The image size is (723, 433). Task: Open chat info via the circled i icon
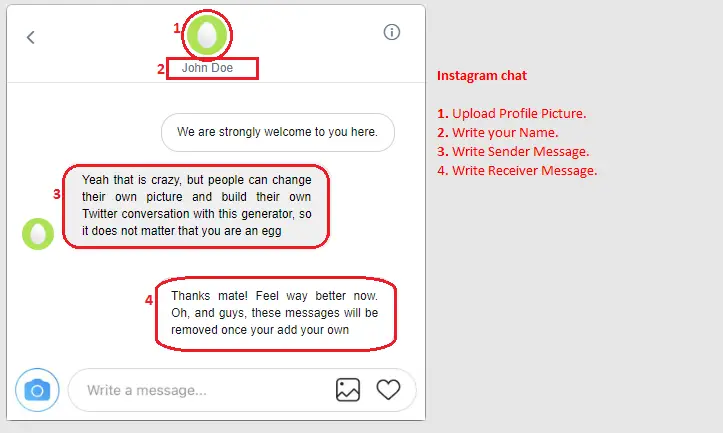click(x=391, y=32)
